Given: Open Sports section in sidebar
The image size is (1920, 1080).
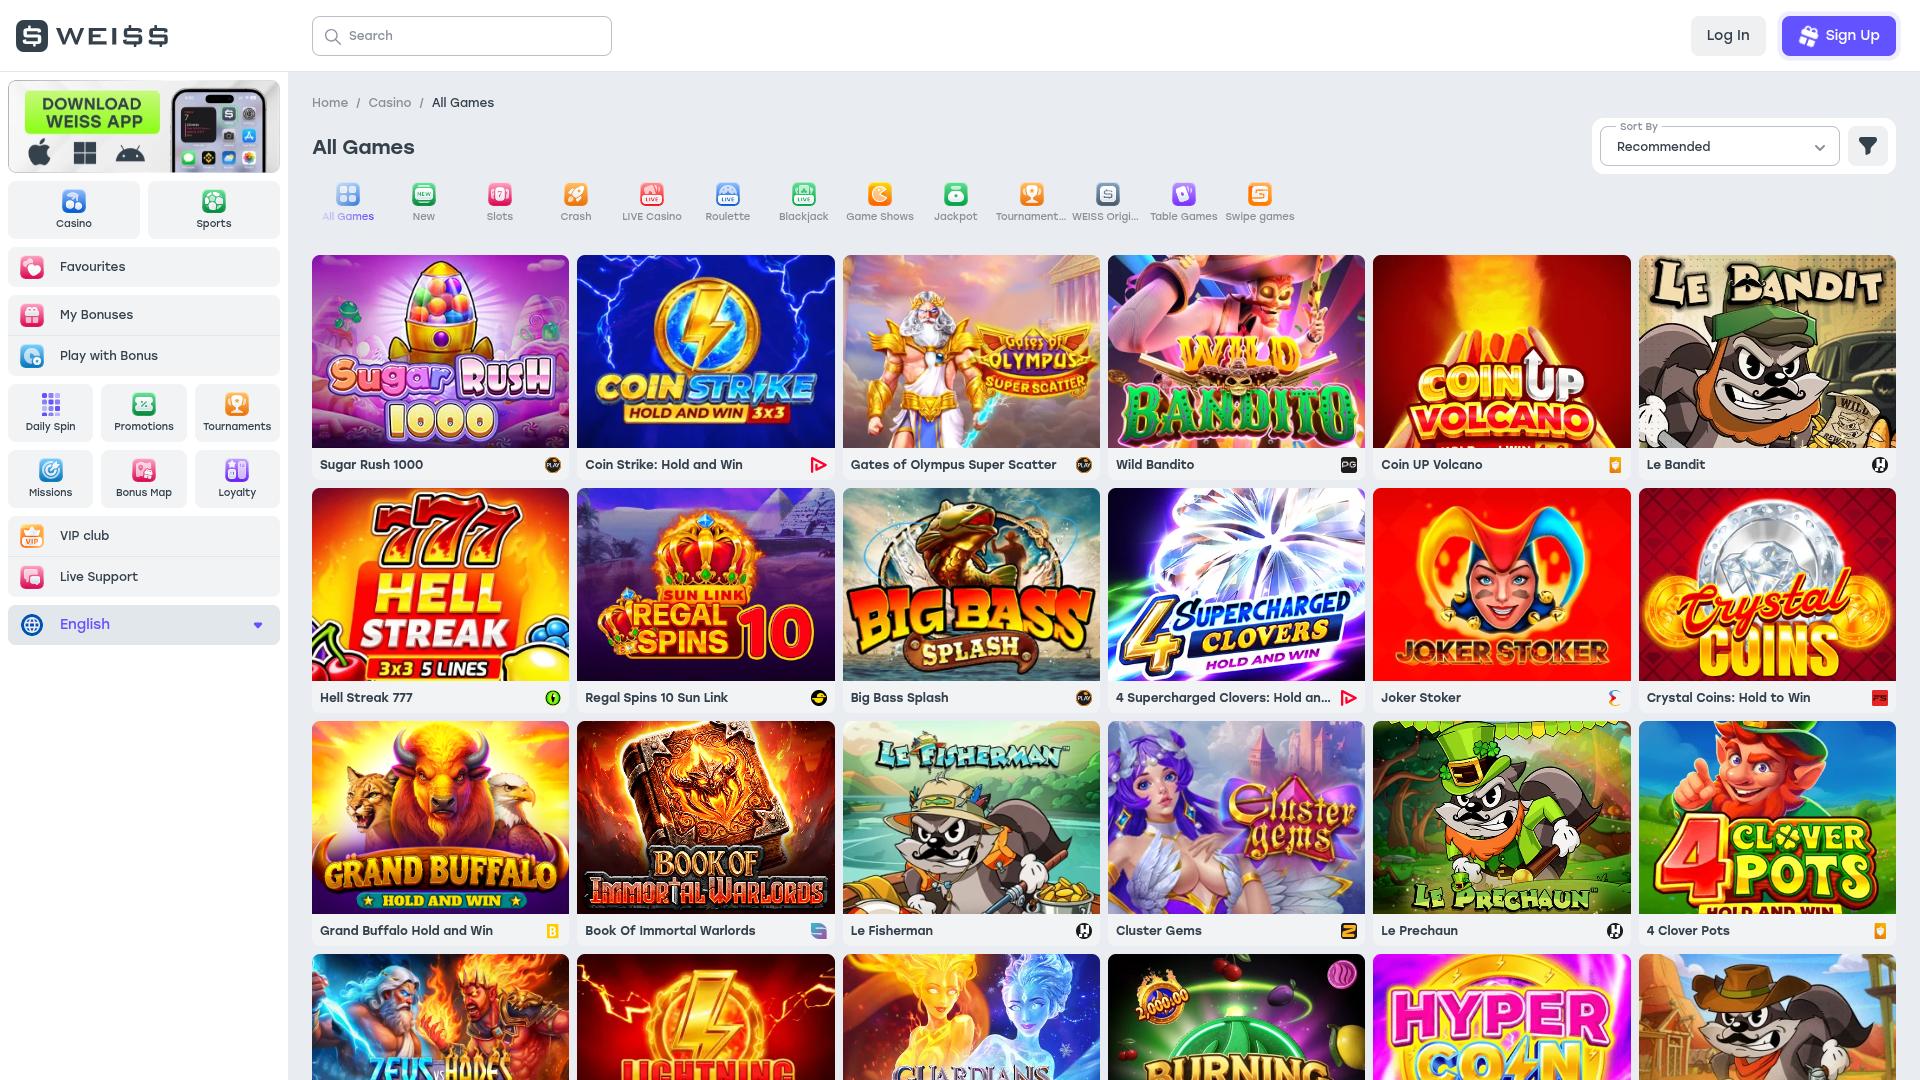Looking at the screenshot, I should (214, 210).
